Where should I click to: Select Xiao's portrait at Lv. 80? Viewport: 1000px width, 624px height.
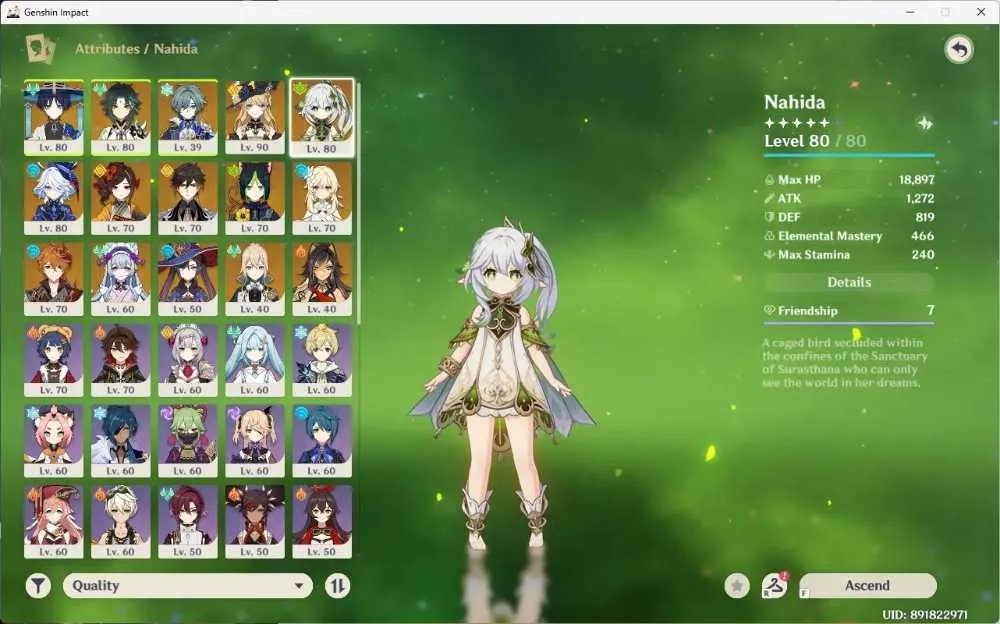click(121, 117)
